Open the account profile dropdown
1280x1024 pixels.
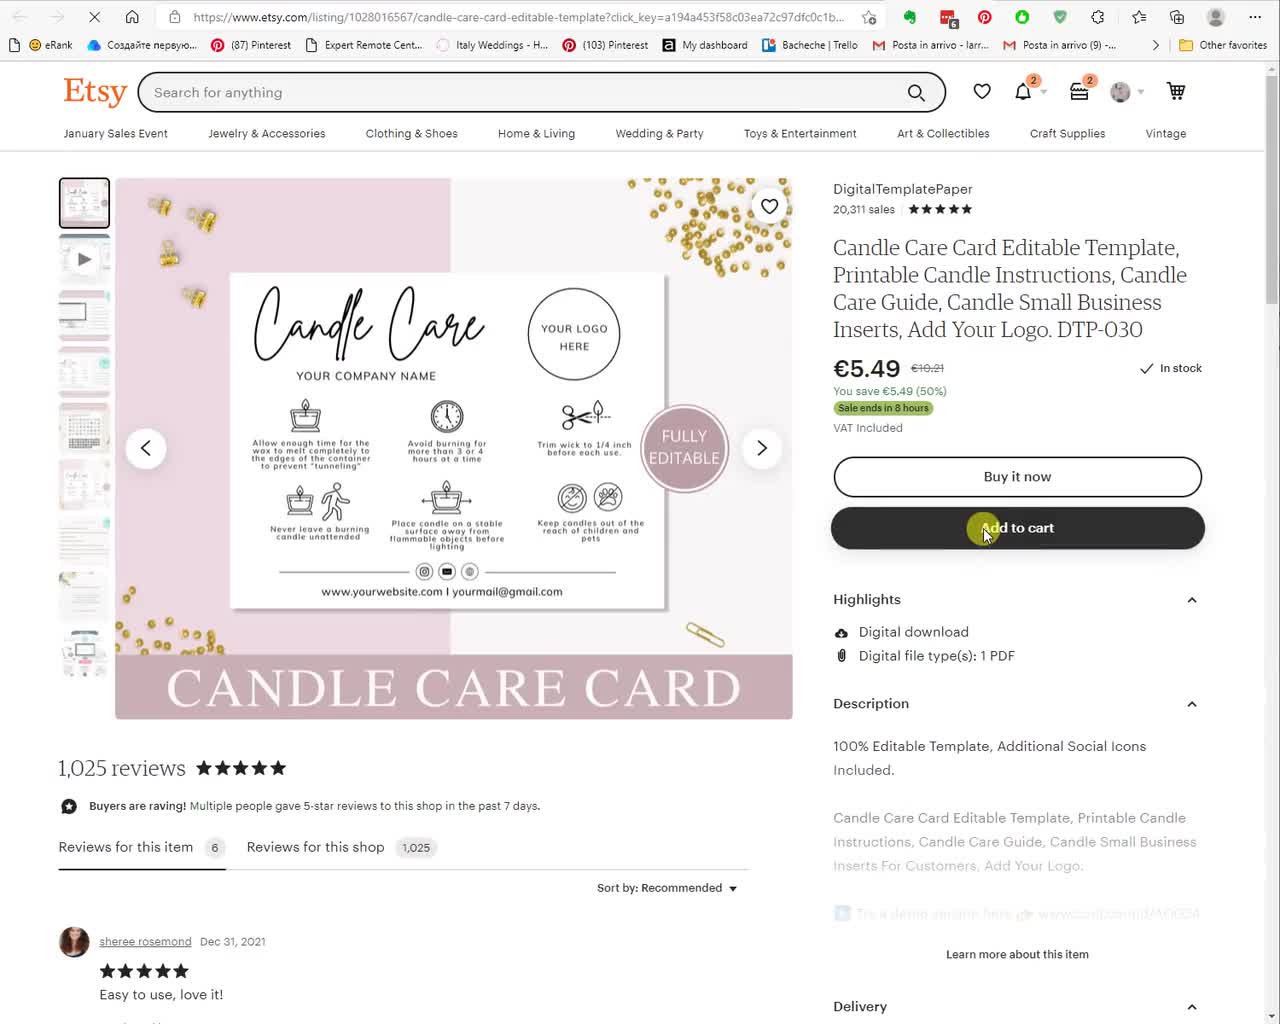pyautogui.click(x=1127, y=92)
